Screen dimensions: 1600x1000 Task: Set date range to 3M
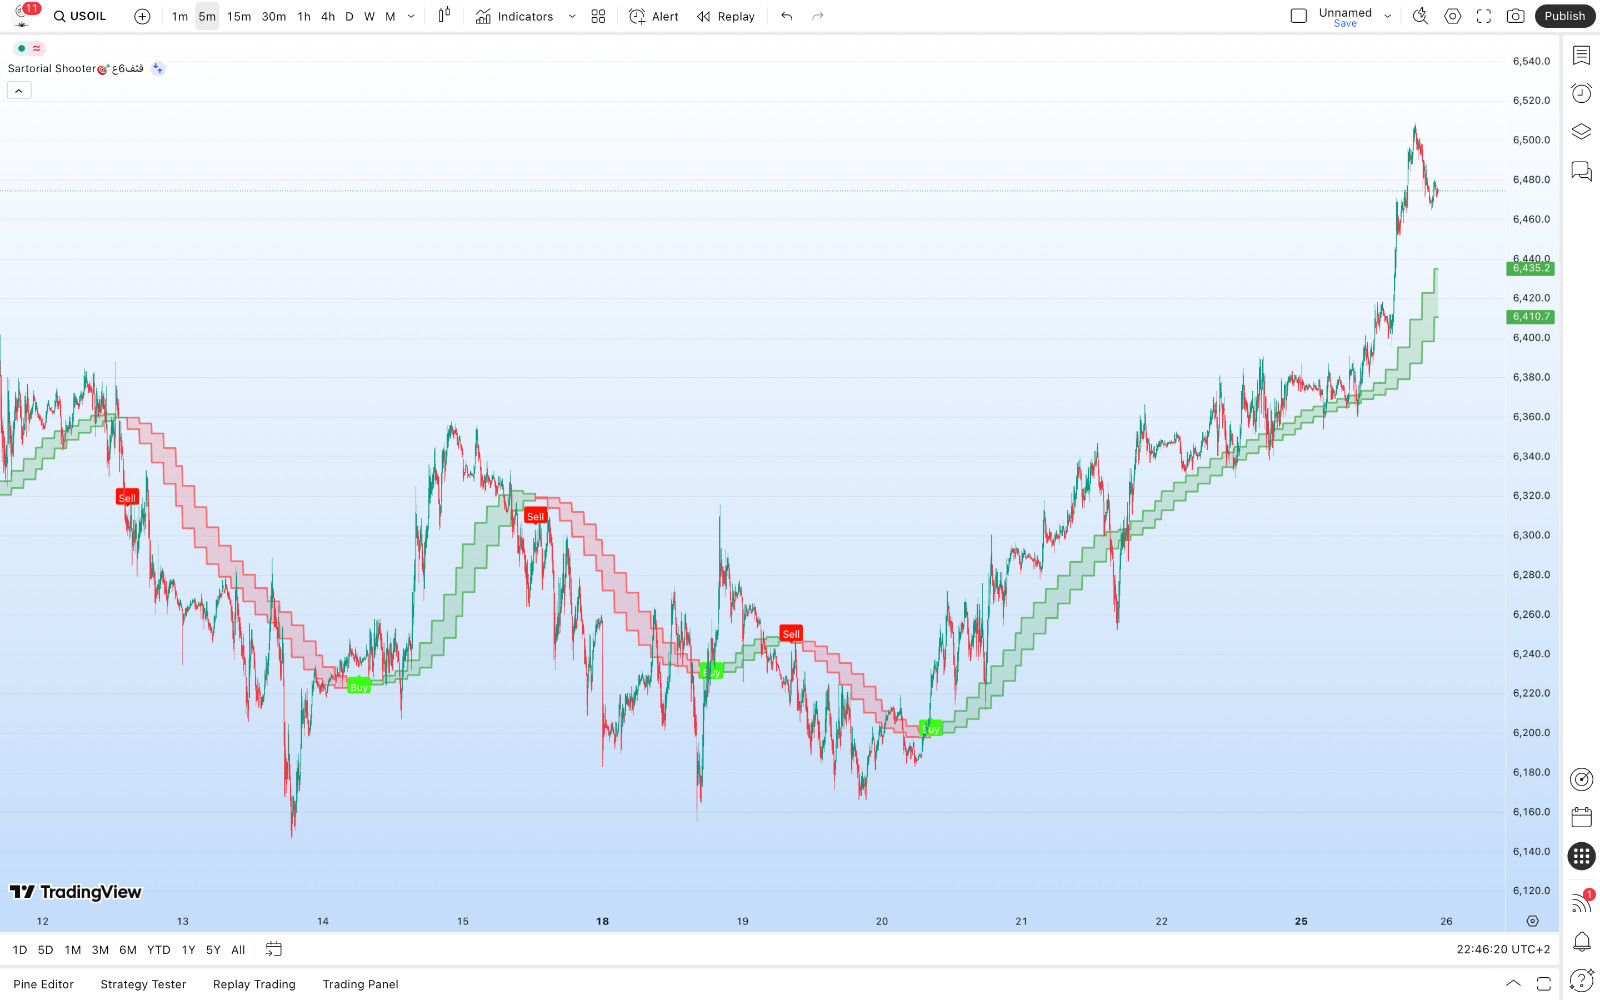[100, 950]
